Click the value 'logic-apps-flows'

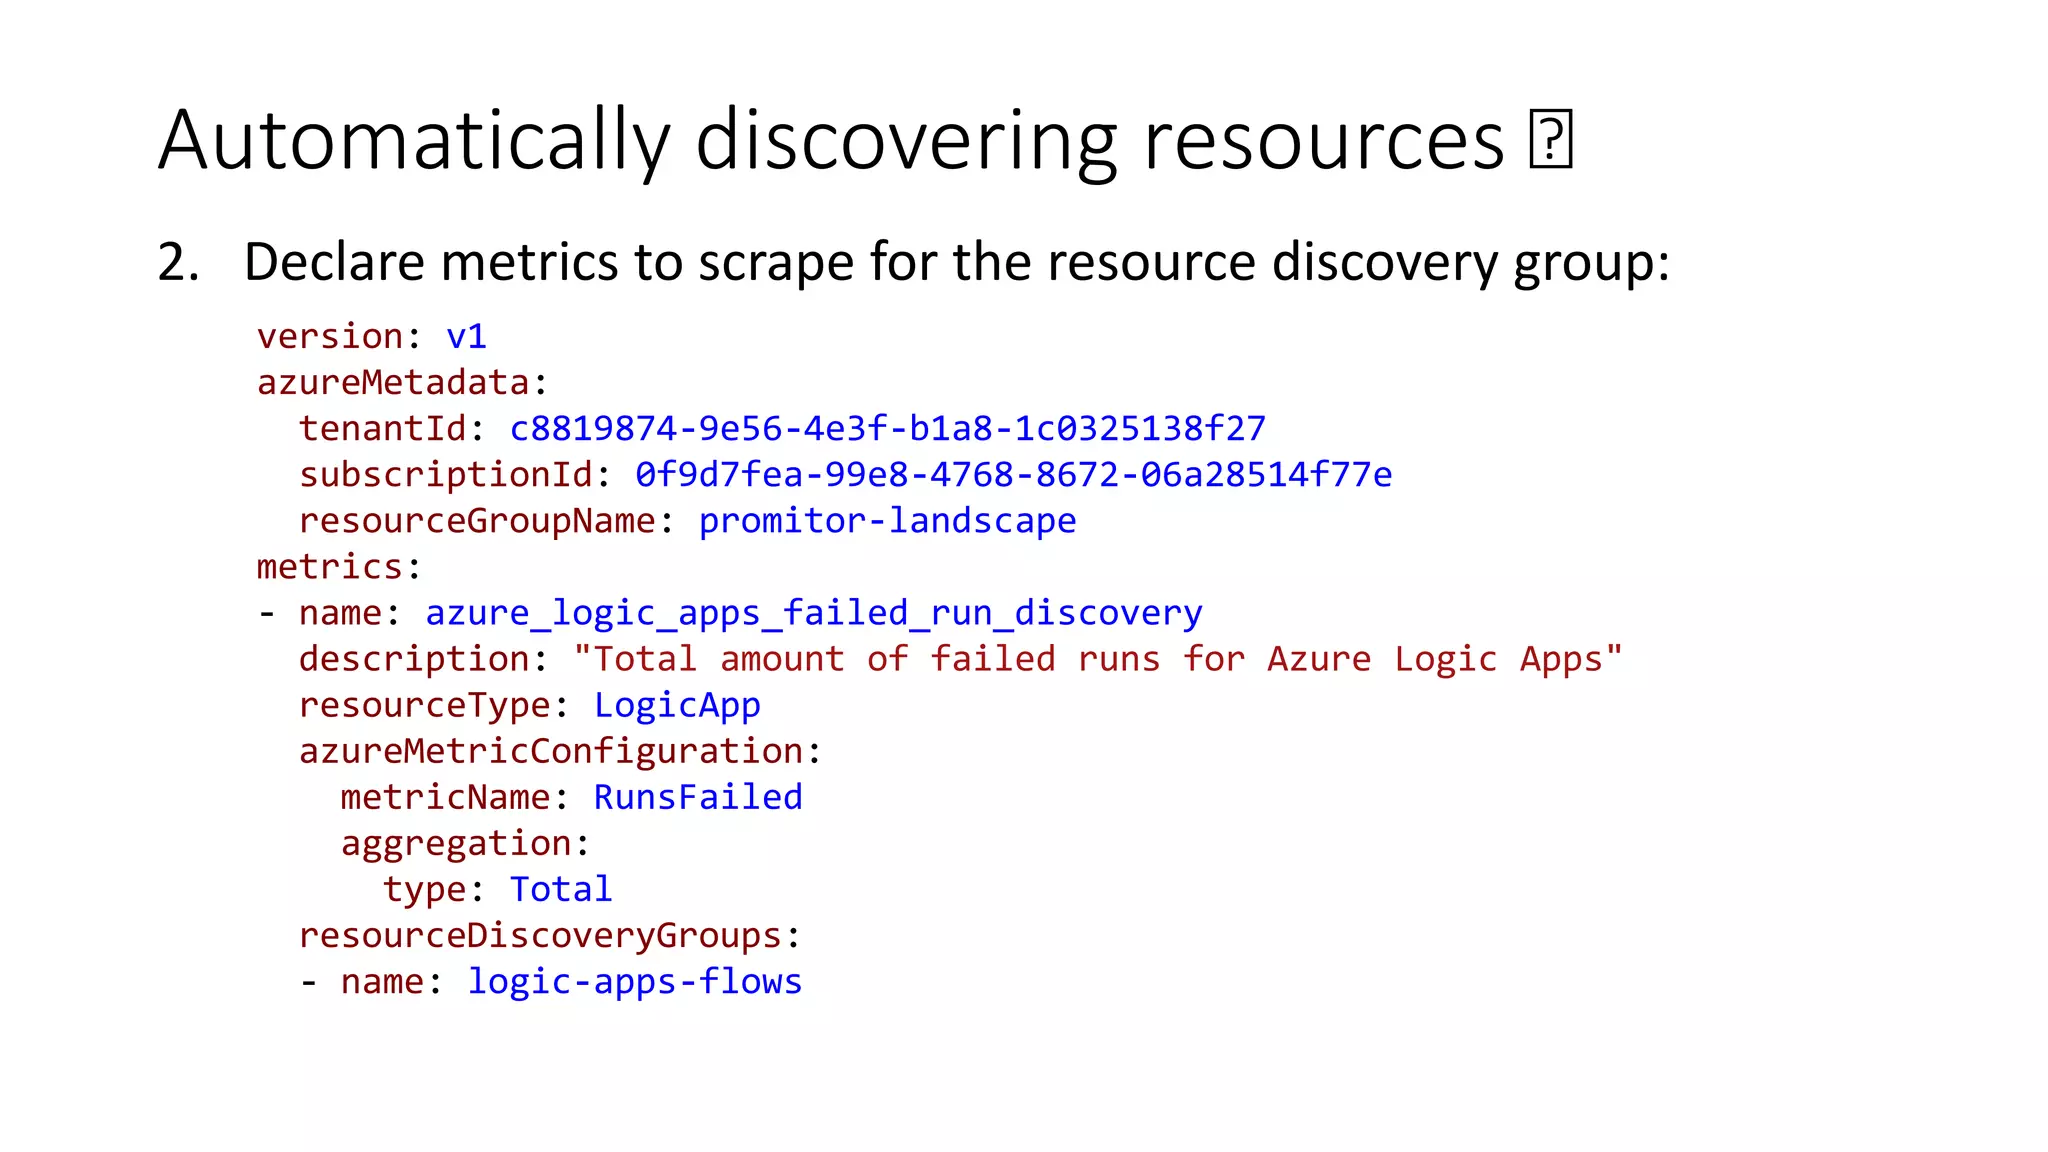635,982
